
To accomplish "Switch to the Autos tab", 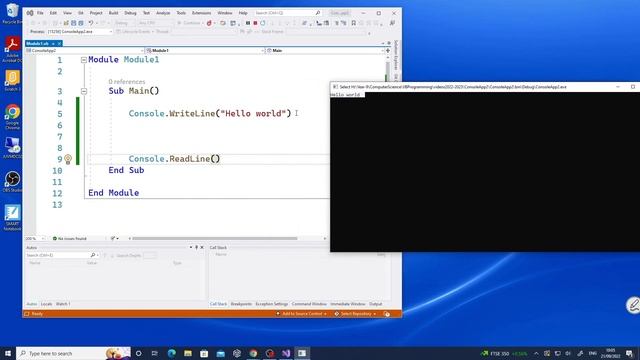I will pos(31,304).
